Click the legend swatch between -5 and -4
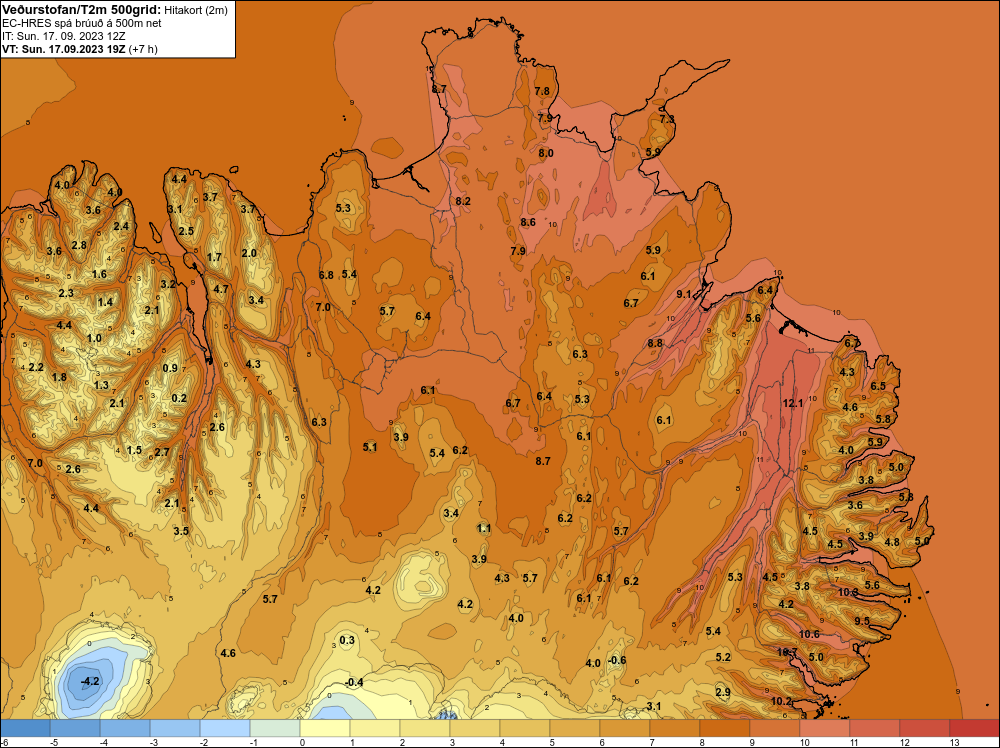The image size is (1000, 748). [x=75, y=728]
